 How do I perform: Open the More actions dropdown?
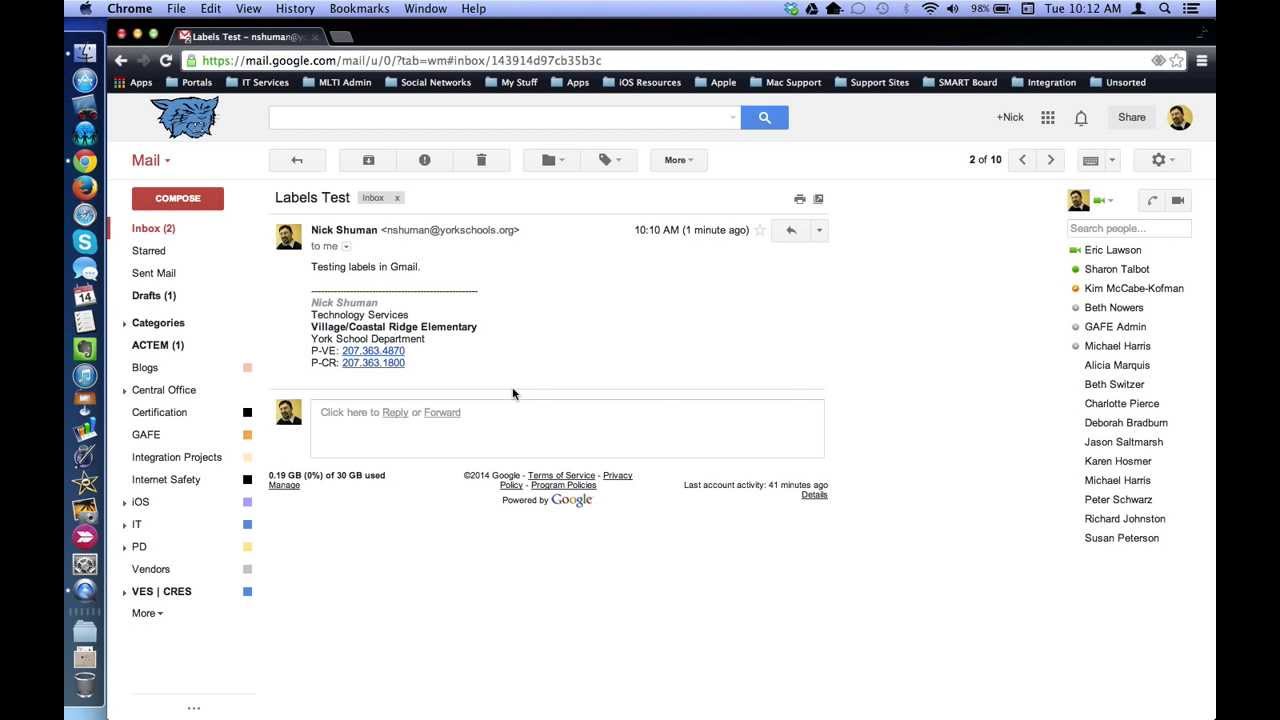(679, 160)
